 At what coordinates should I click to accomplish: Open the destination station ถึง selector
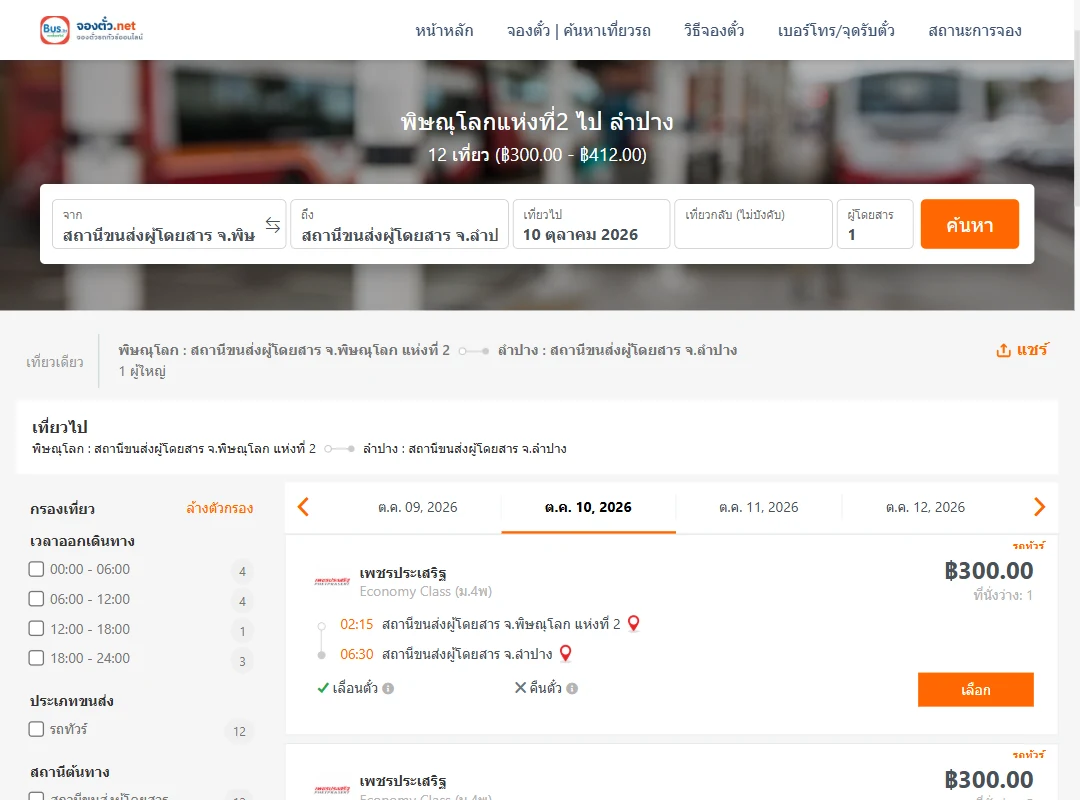pos(399,224)
